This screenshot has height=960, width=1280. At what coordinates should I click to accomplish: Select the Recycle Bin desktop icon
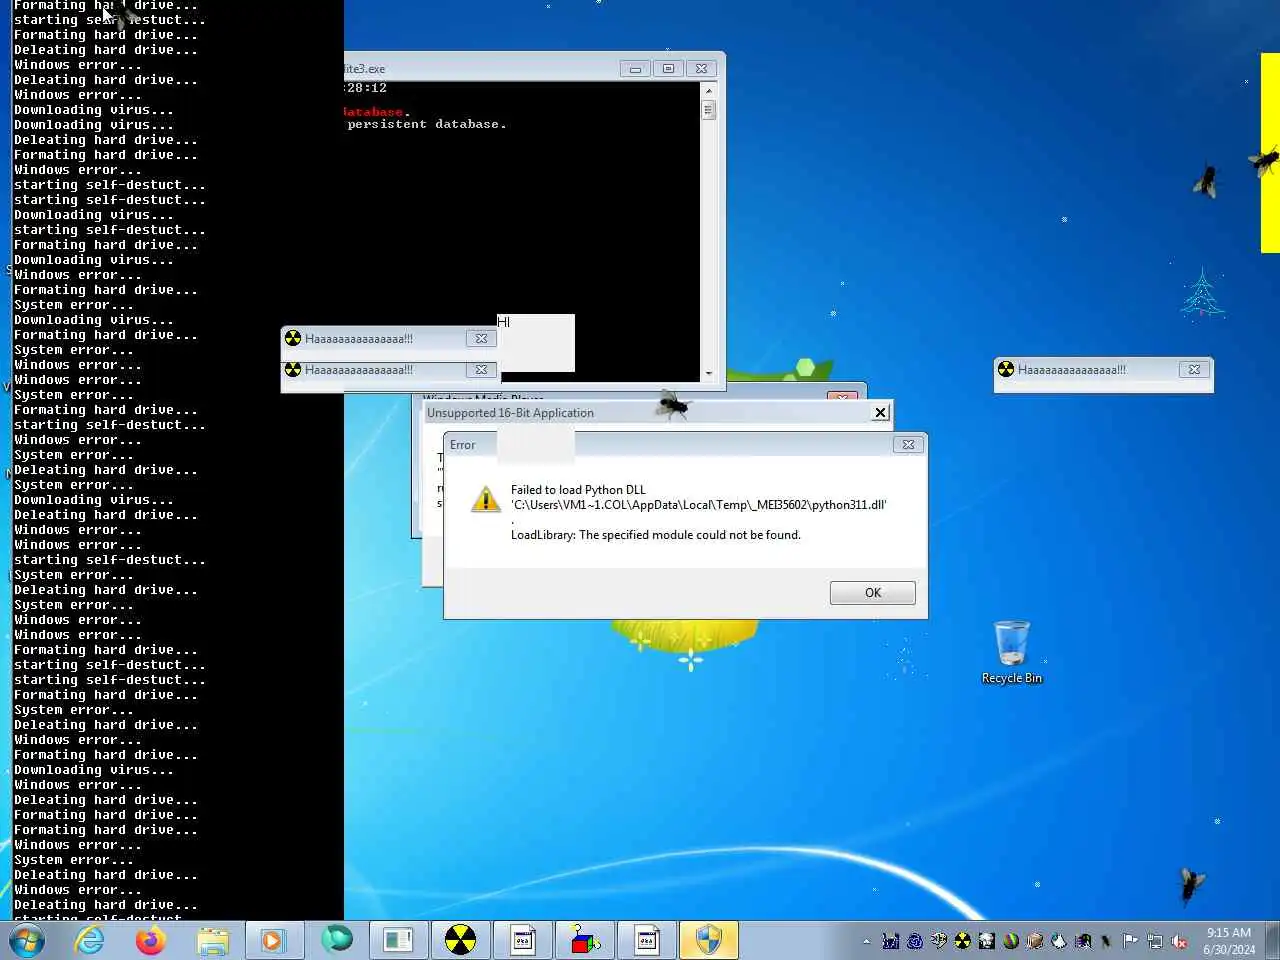pyautogui.click(x=1012, y=652)
